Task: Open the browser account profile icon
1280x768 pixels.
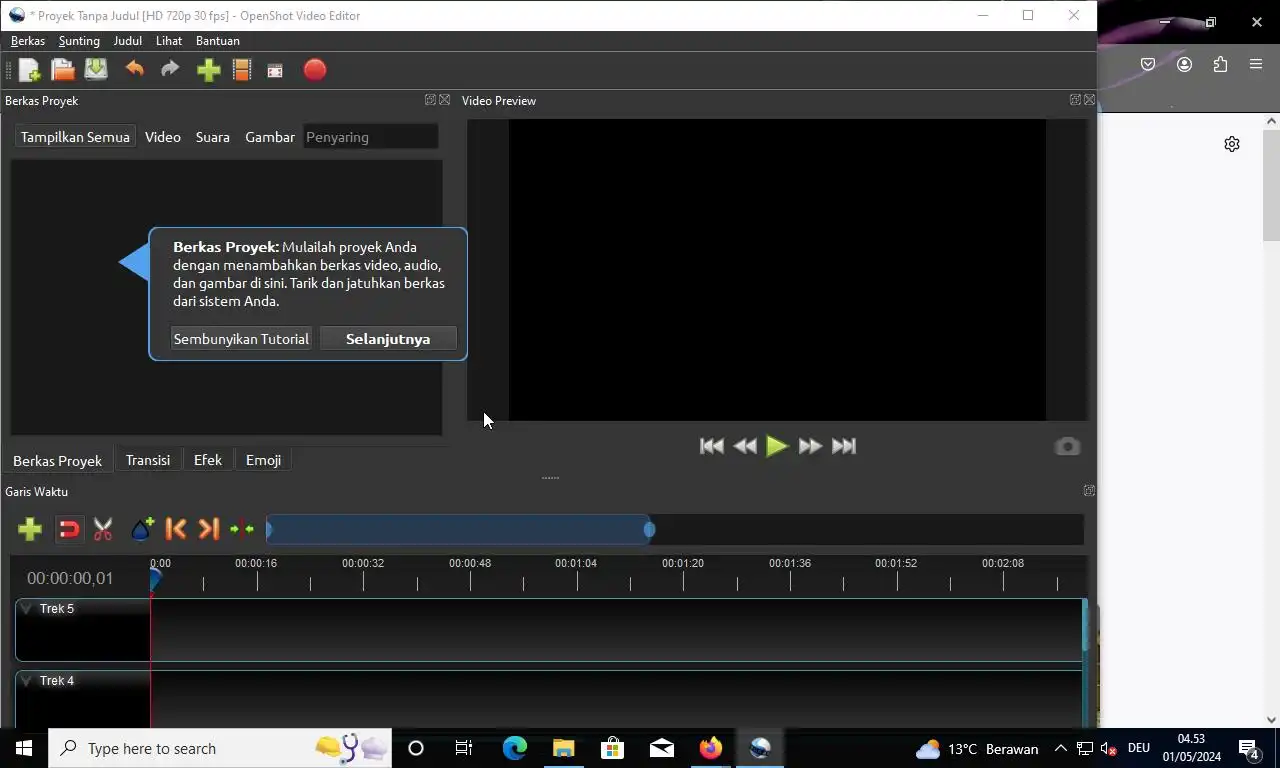Action: (1184, 64)
